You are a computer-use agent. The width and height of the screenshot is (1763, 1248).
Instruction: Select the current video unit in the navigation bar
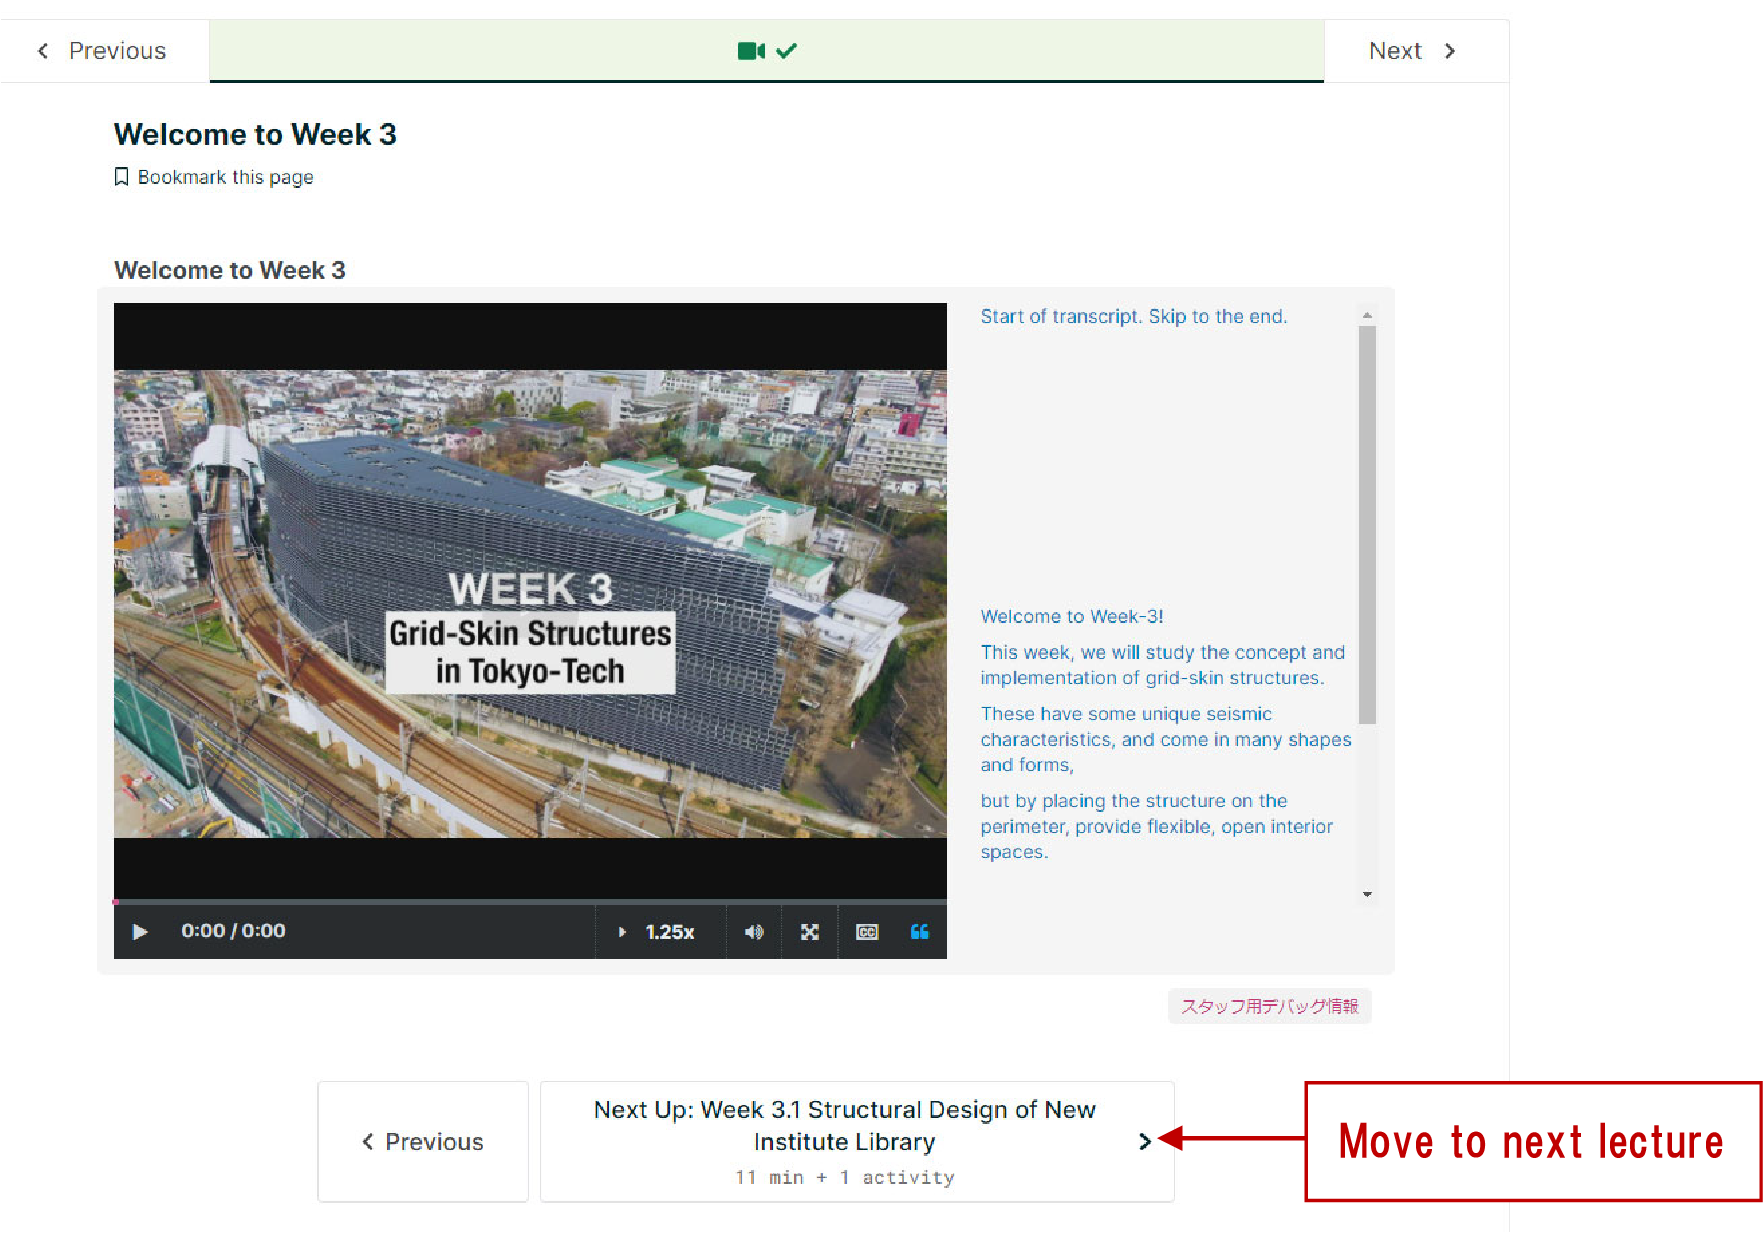(x=766, y=50)
